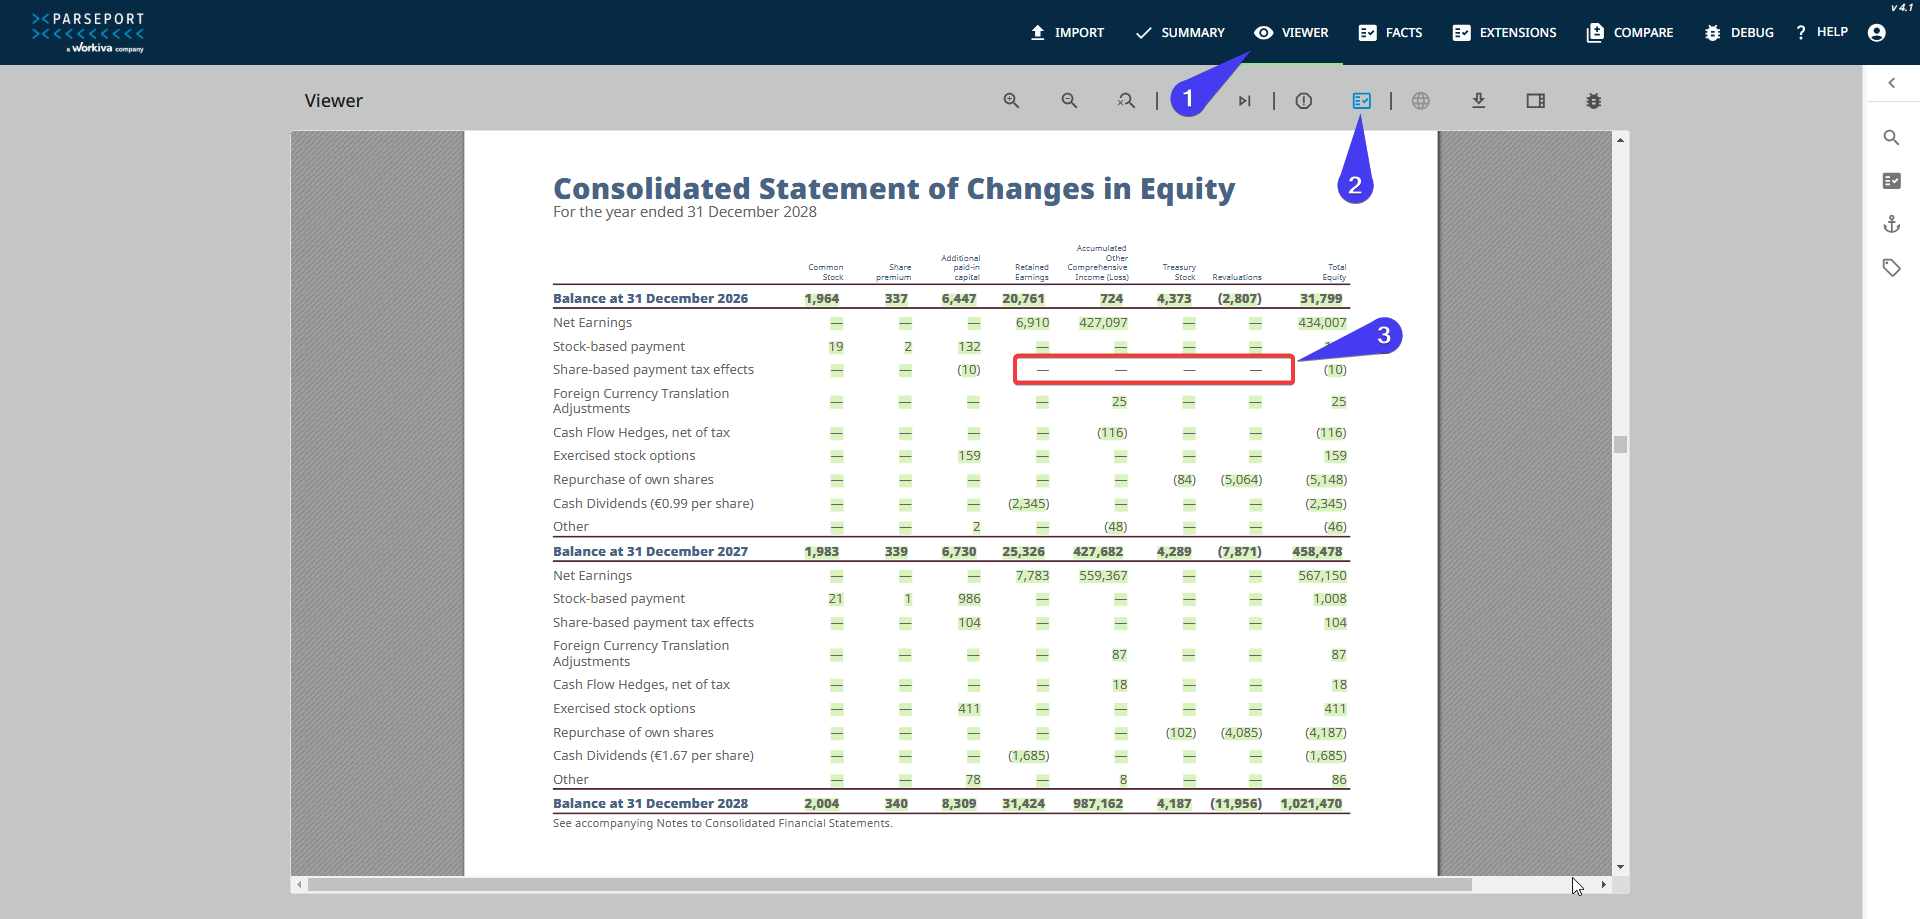Switch to the VIEWER tab
The width and height of the screenshot is (1920, 919).
[x=1292, y=33]
